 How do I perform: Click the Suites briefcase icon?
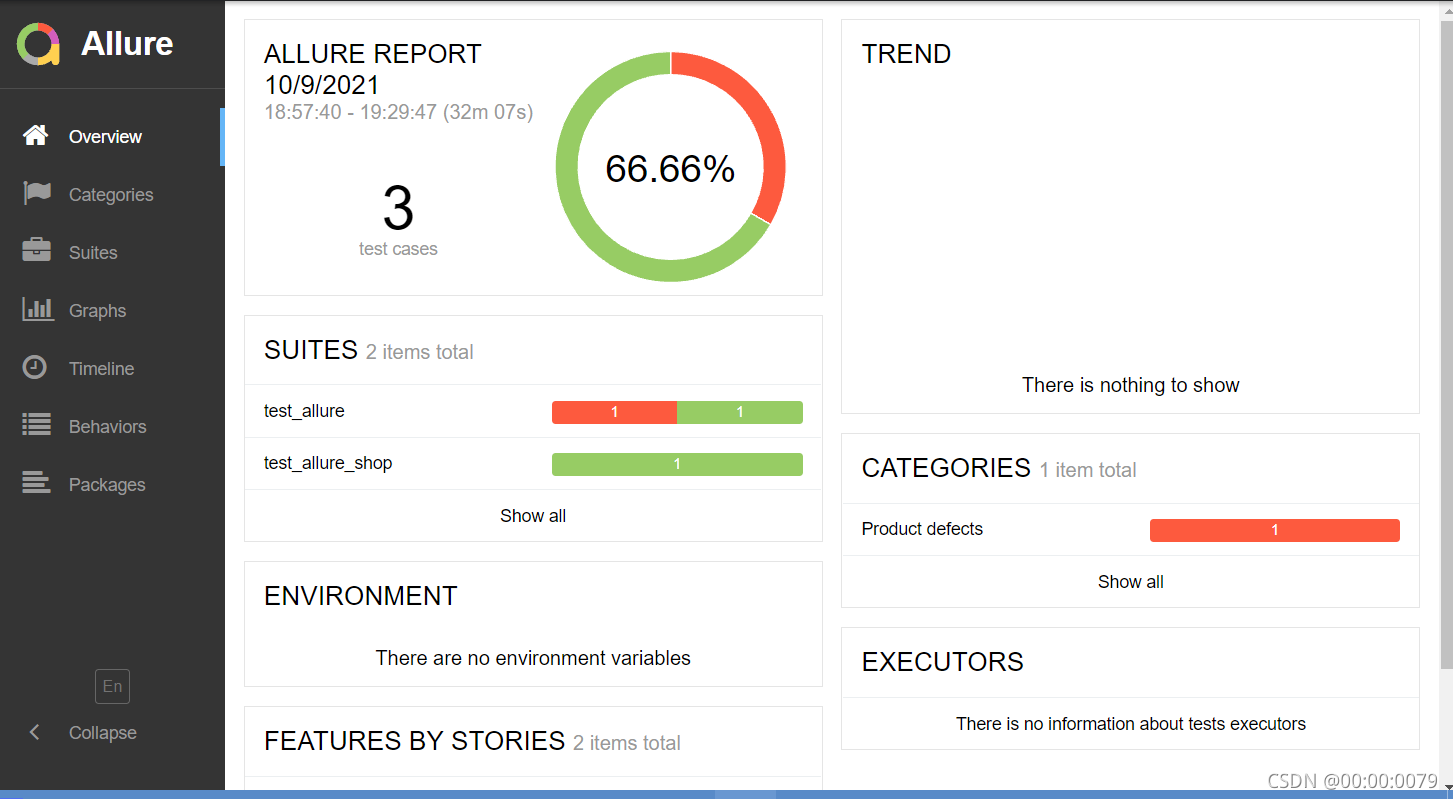coord(36,251)
